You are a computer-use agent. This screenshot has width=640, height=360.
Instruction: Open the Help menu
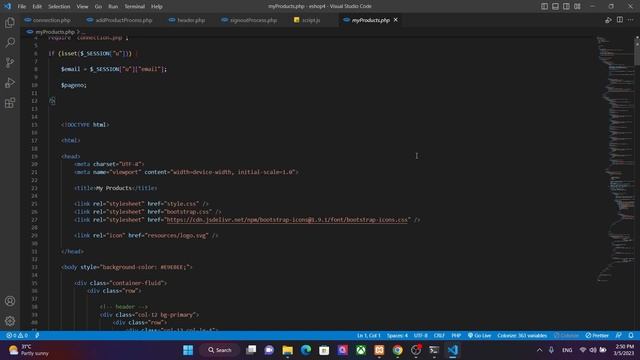click(x=157, y=7)
